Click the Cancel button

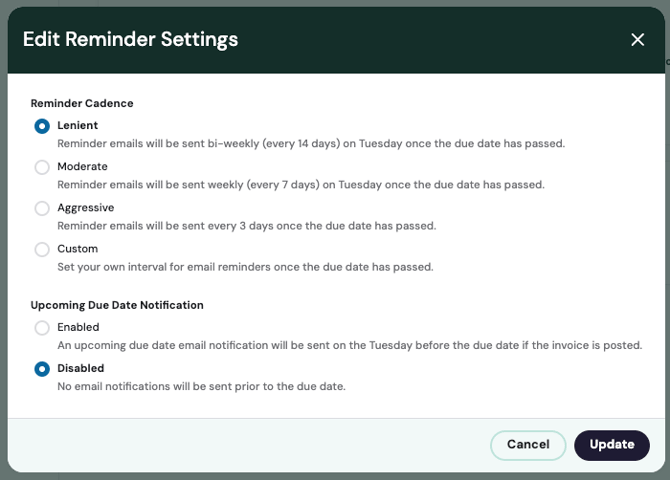(x=528, y=445)
